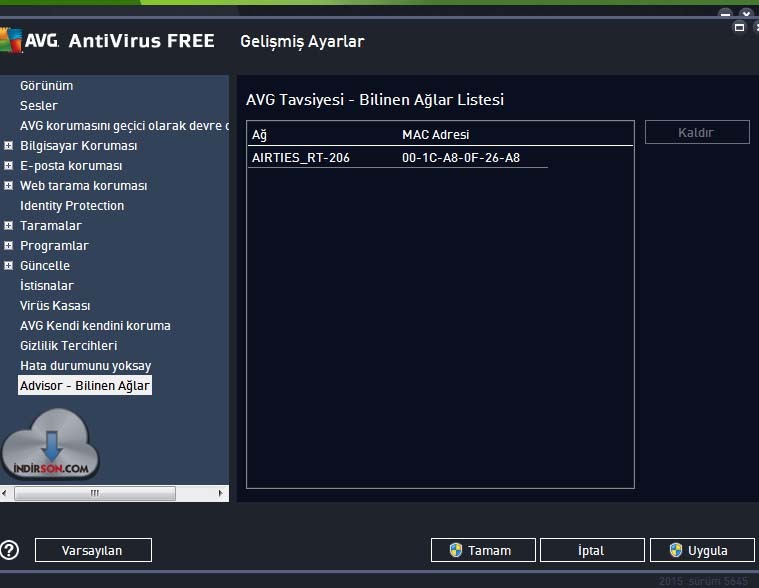Expand E-posta koruması tree node
The width and height of the screenshot is (759, 588).
8,166
